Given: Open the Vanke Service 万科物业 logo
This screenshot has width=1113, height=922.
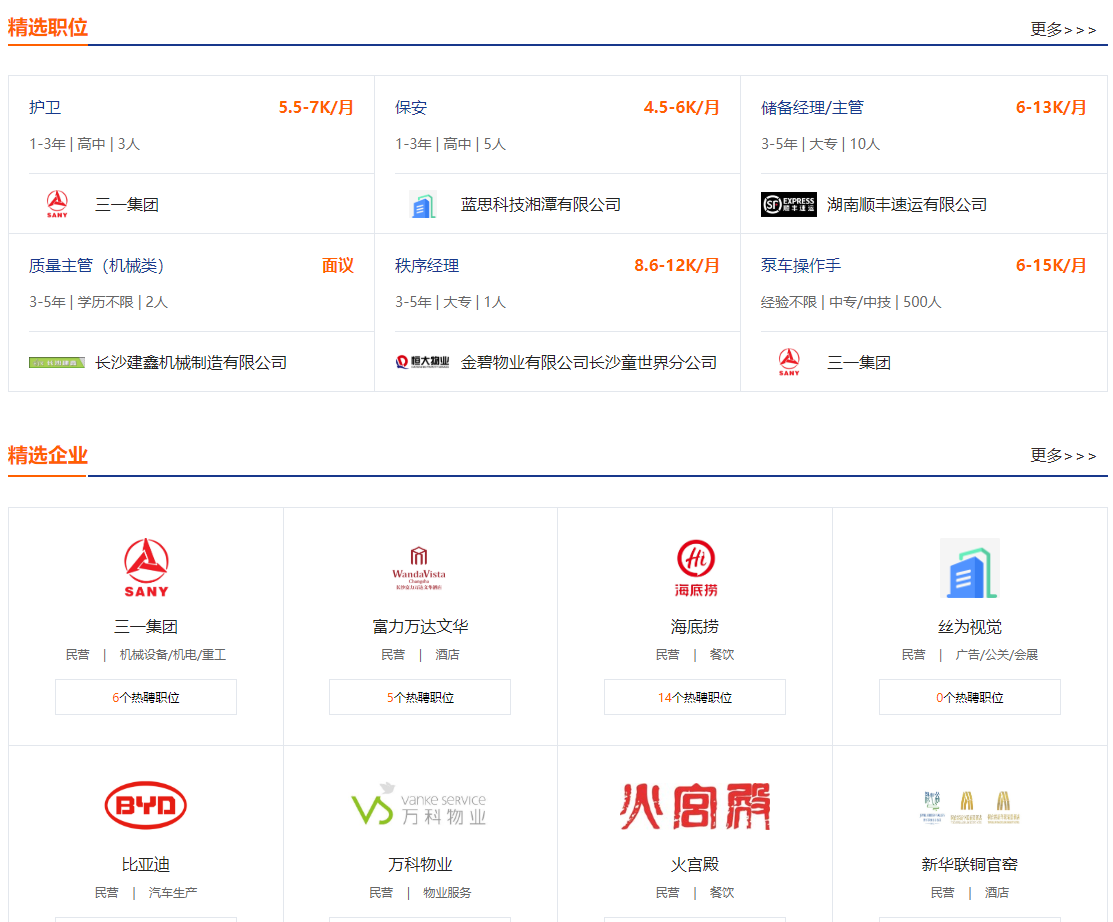Looking at the screenshot, I should point(420,804).
